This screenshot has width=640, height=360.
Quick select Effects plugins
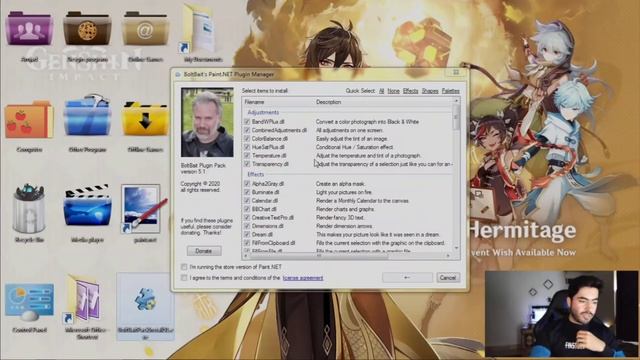[x=410, y=91]
